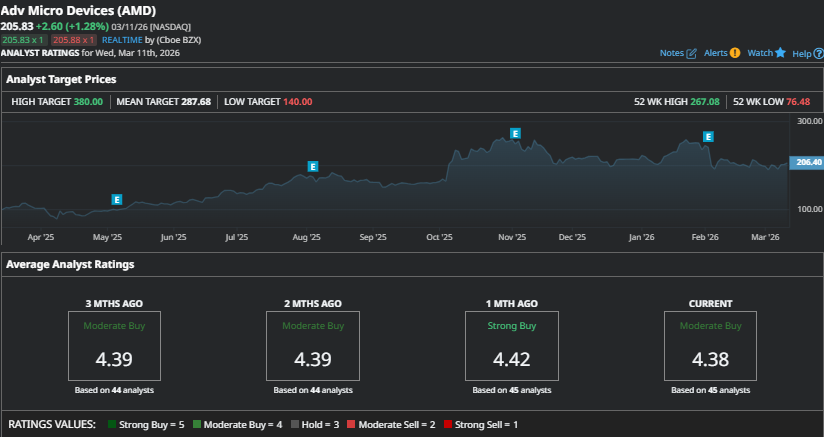Screen dimensions: 824x437
Task: Click the 206.40 current price label on chart
Action: tap(805, 162)
